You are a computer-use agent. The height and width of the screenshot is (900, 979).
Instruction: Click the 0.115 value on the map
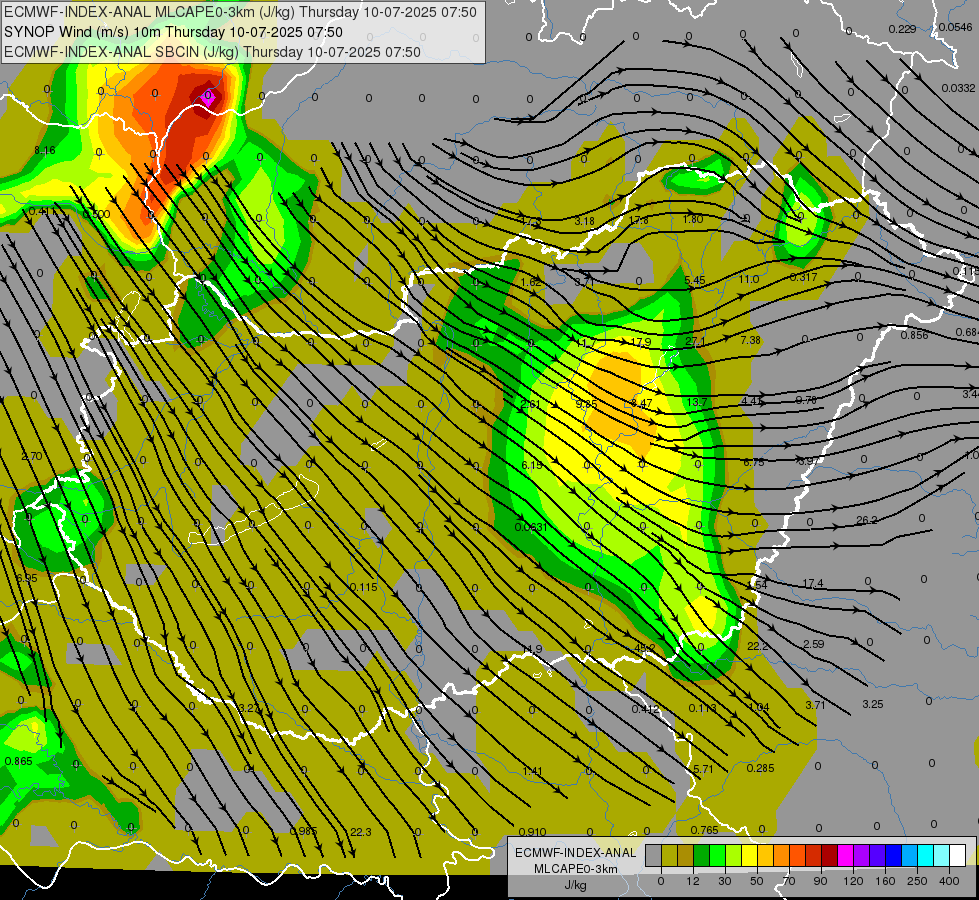coord(363,587)
